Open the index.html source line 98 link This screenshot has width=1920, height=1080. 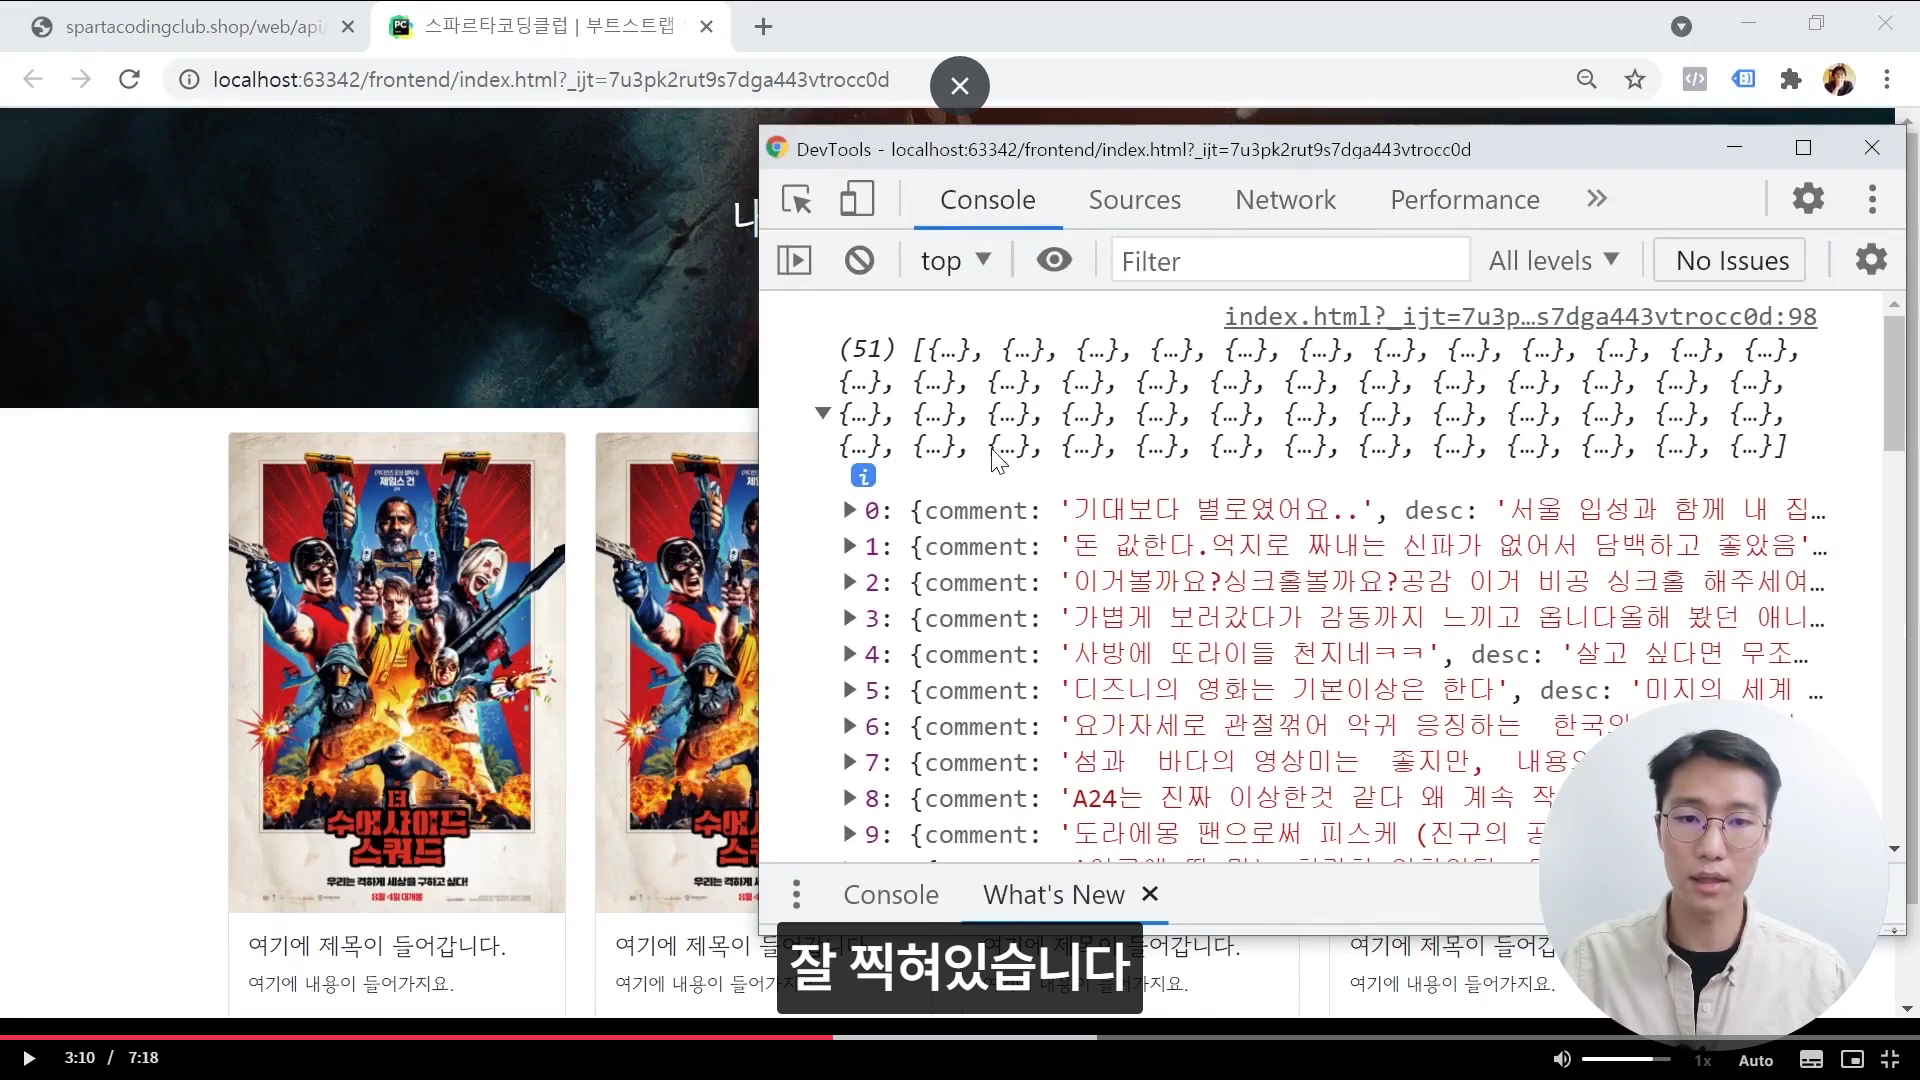(1520, 317)
